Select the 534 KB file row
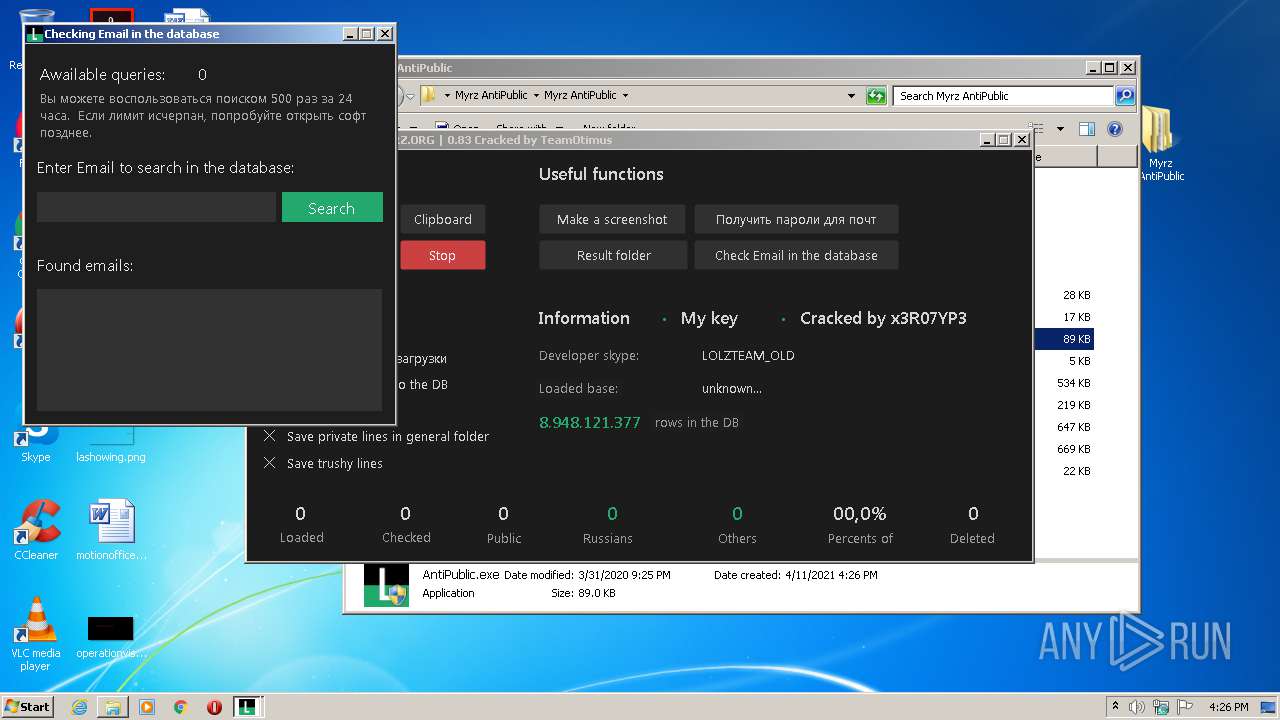 (1064, 383)
